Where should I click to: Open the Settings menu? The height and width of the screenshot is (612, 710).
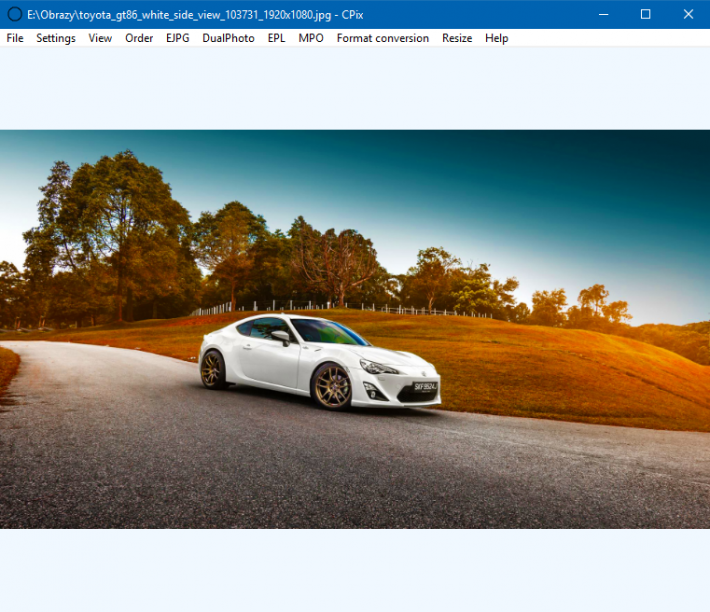coord(56,38)
